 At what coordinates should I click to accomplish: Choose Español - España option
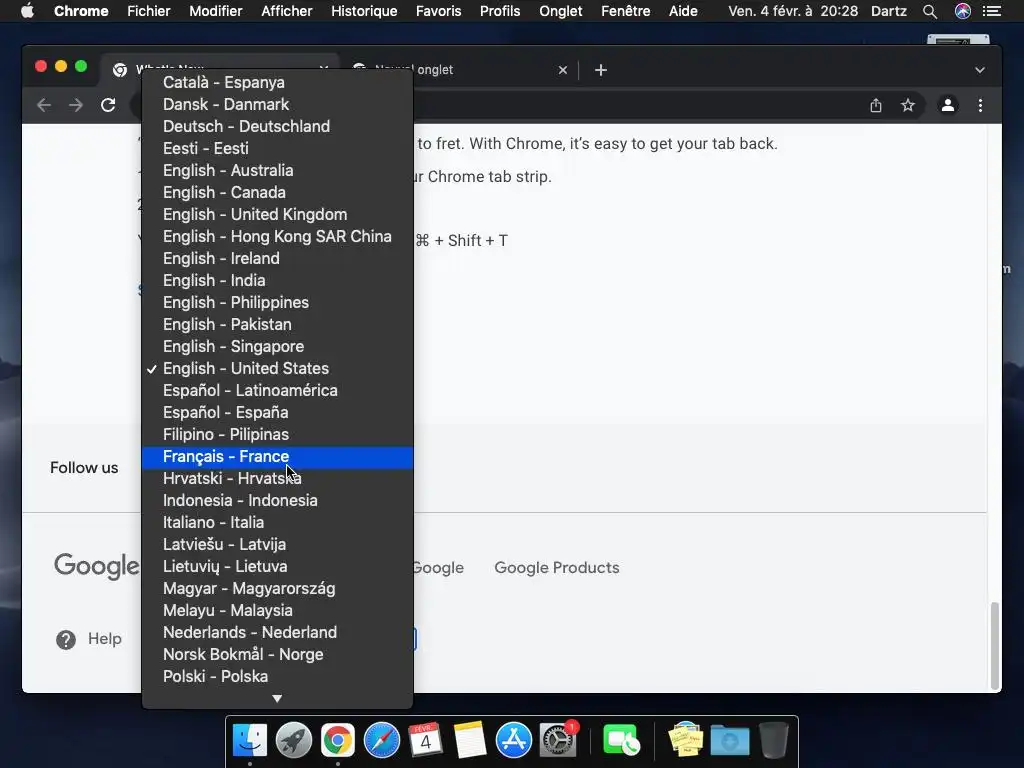(277, 412)
